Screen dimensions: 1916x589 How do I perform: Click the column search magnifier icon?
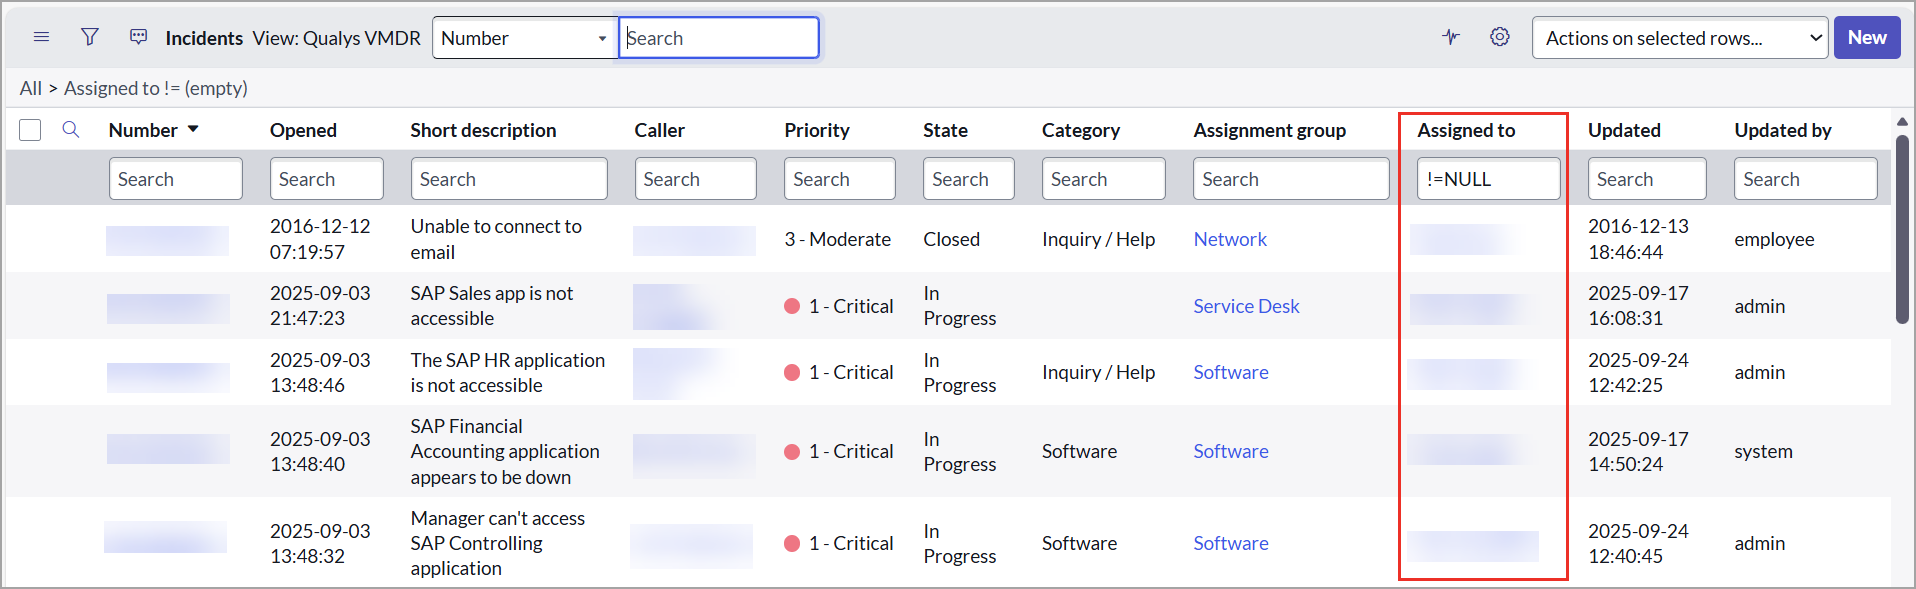click(x=71, y=130)
